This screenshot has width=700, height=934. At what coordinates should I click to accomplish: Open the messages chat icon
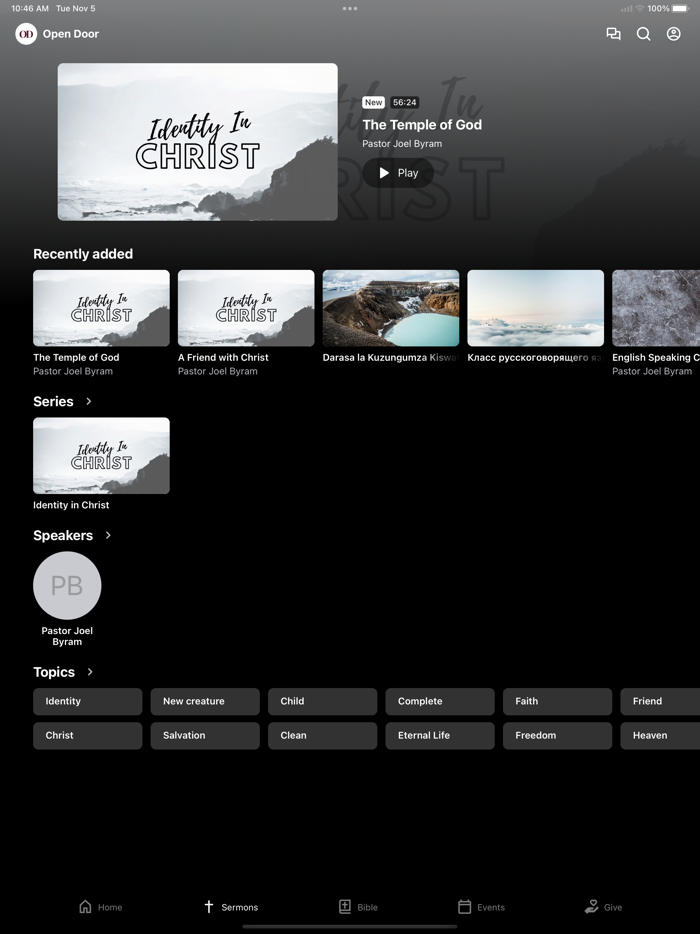613,34
